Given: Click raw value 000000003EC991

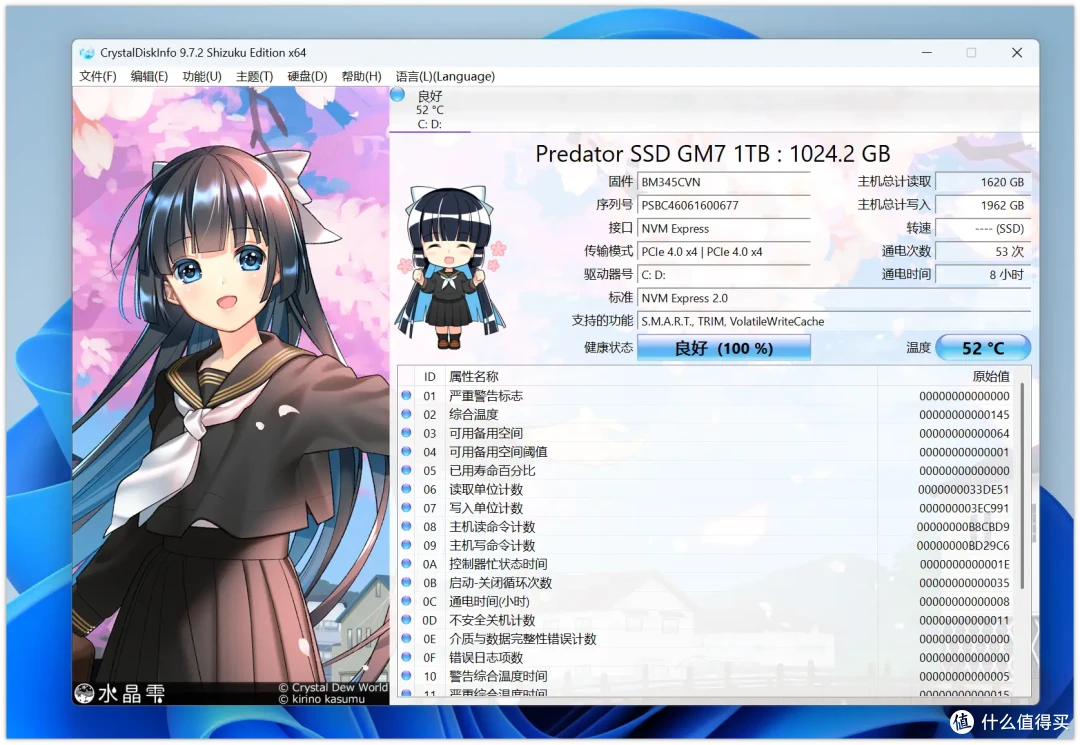Looking at the screenshot, I should click(964, 508).
